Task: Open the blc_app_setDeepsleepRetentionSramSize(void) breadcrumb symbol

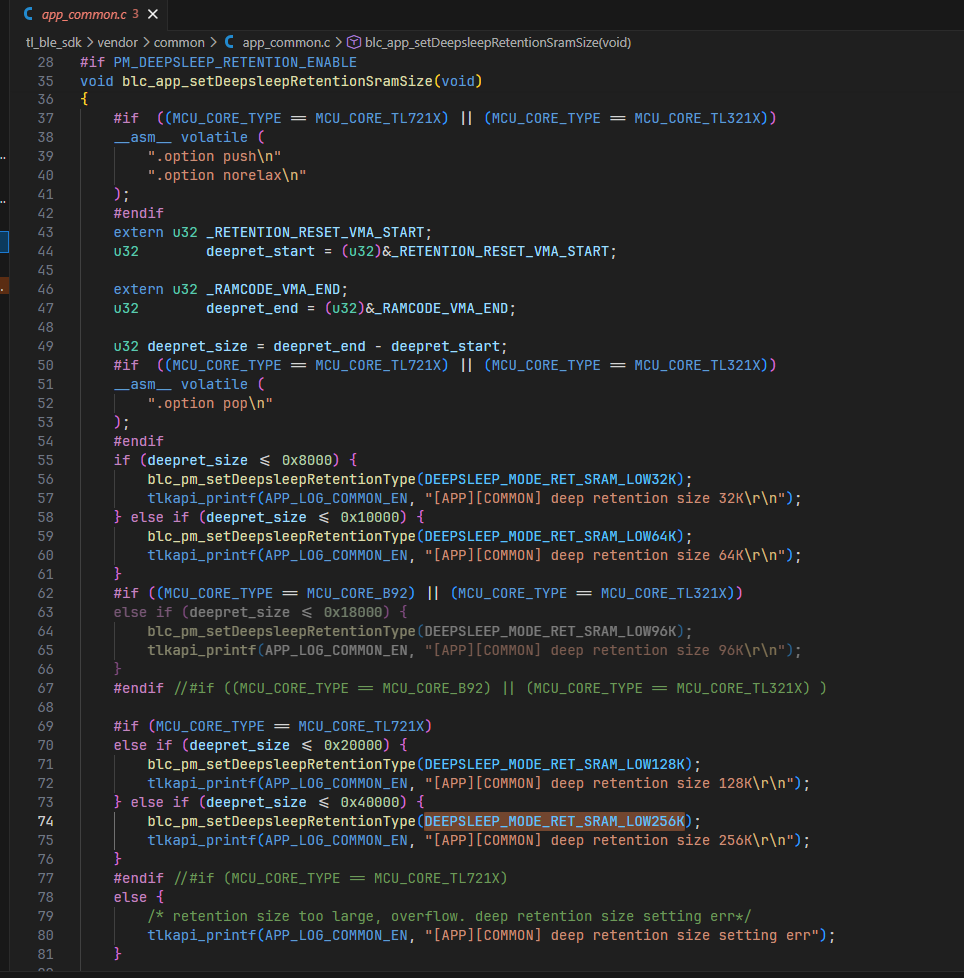Action: tap(498, 42)
